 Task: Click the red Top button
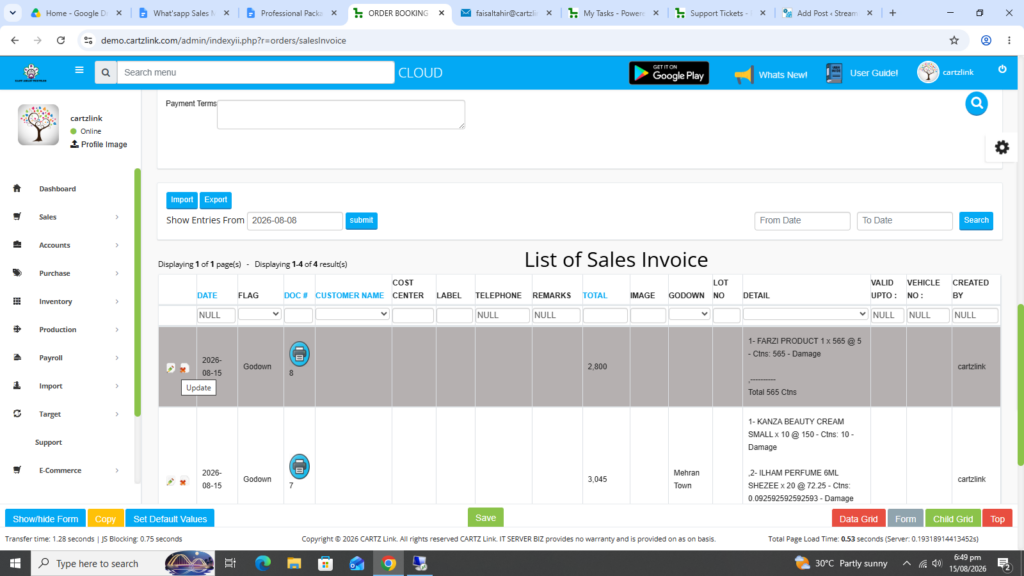click(x=997, y=519)
